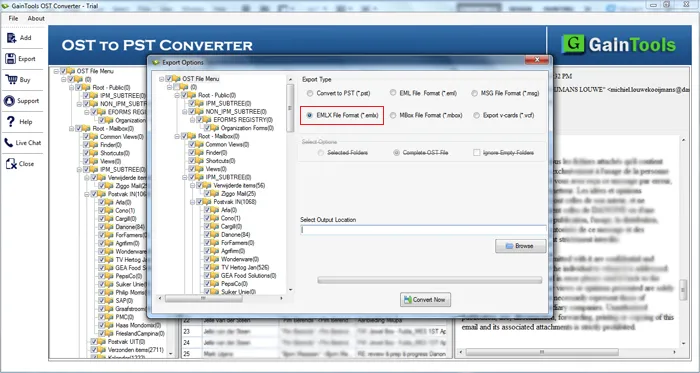Click the Export floppy disk icon

pyautogui.click(x=11, y=58)
